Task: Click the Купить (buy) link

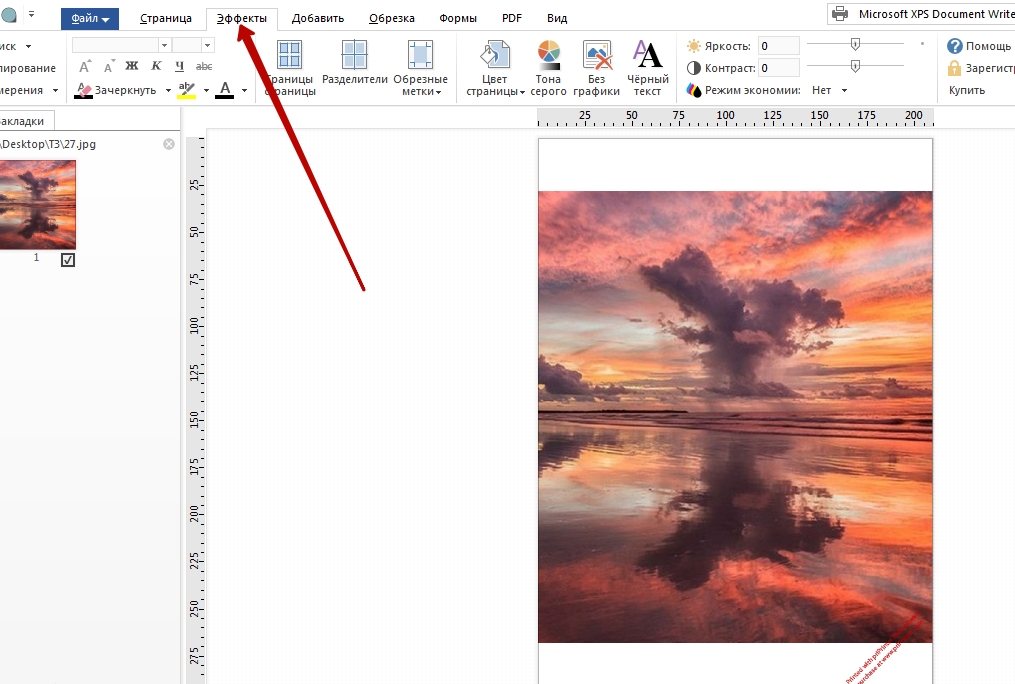Action: [966, 90]
